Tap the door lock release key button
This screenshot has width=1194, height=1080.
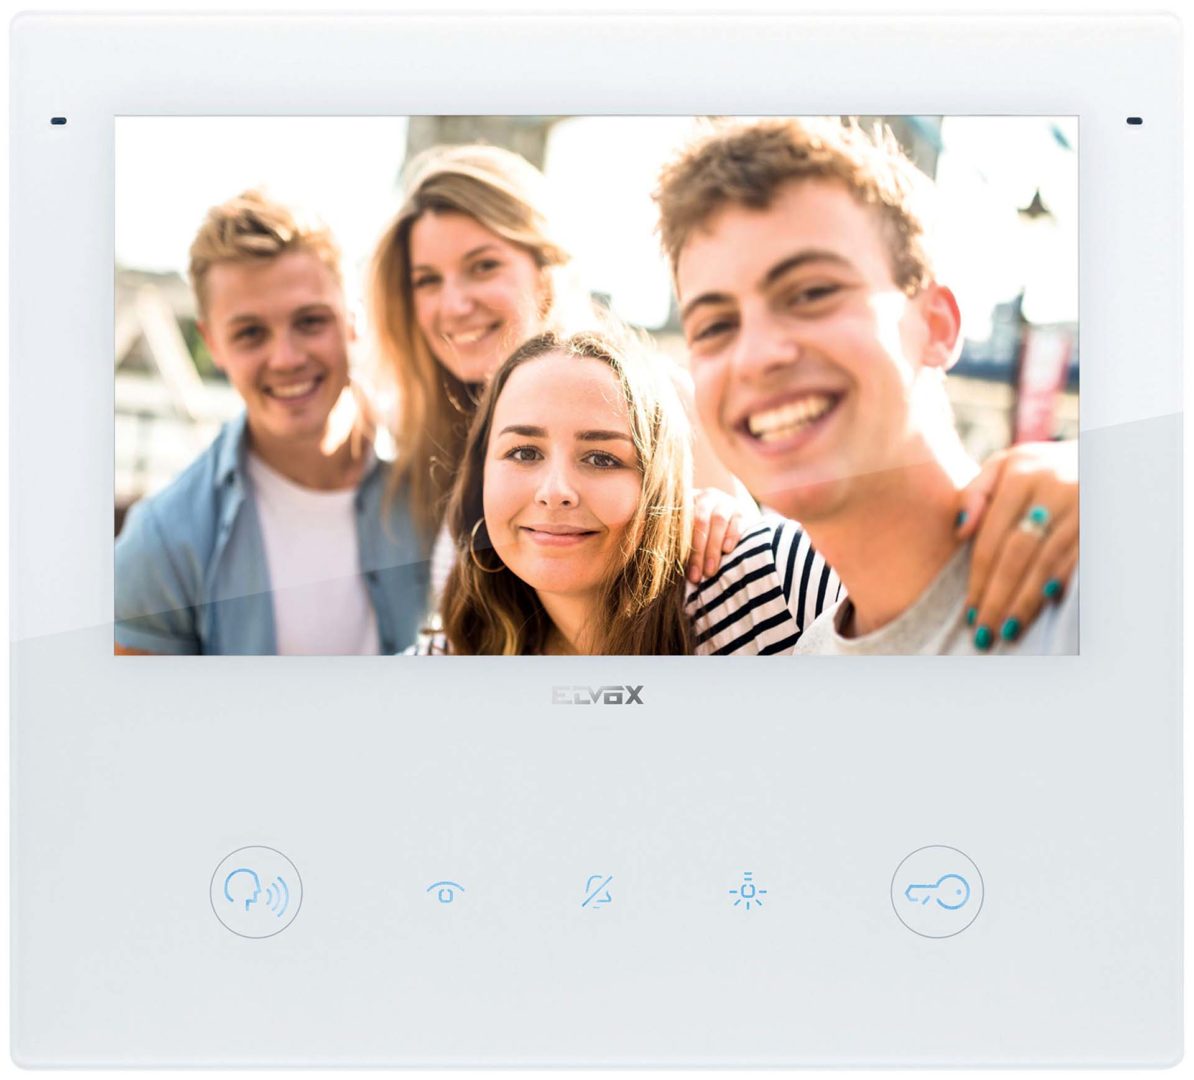tap(937, 891)
